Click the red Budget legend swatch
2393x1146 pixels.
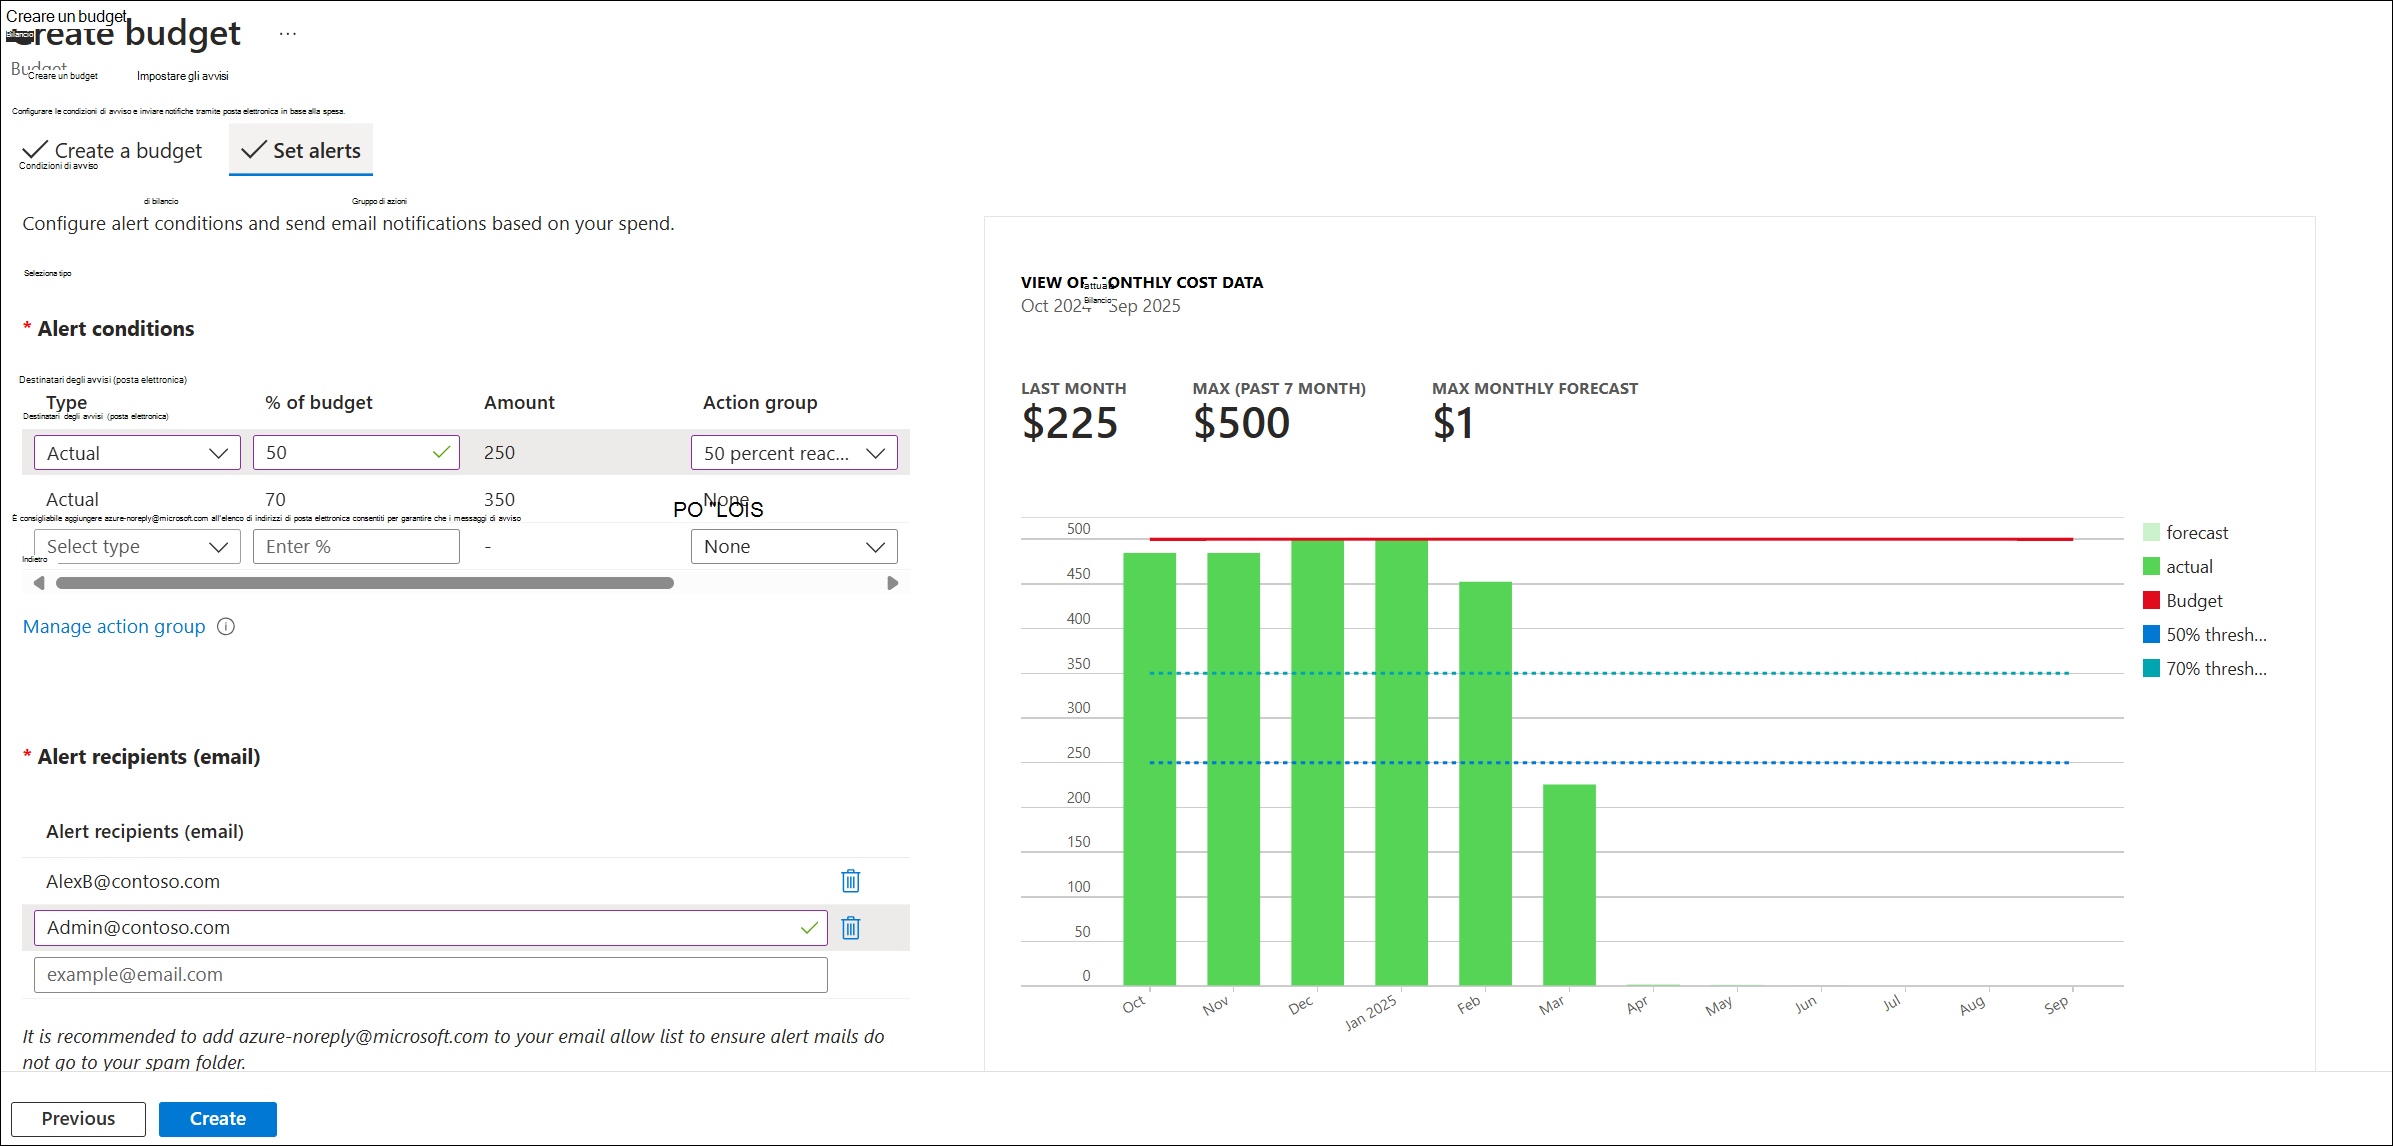(2150, 600)
